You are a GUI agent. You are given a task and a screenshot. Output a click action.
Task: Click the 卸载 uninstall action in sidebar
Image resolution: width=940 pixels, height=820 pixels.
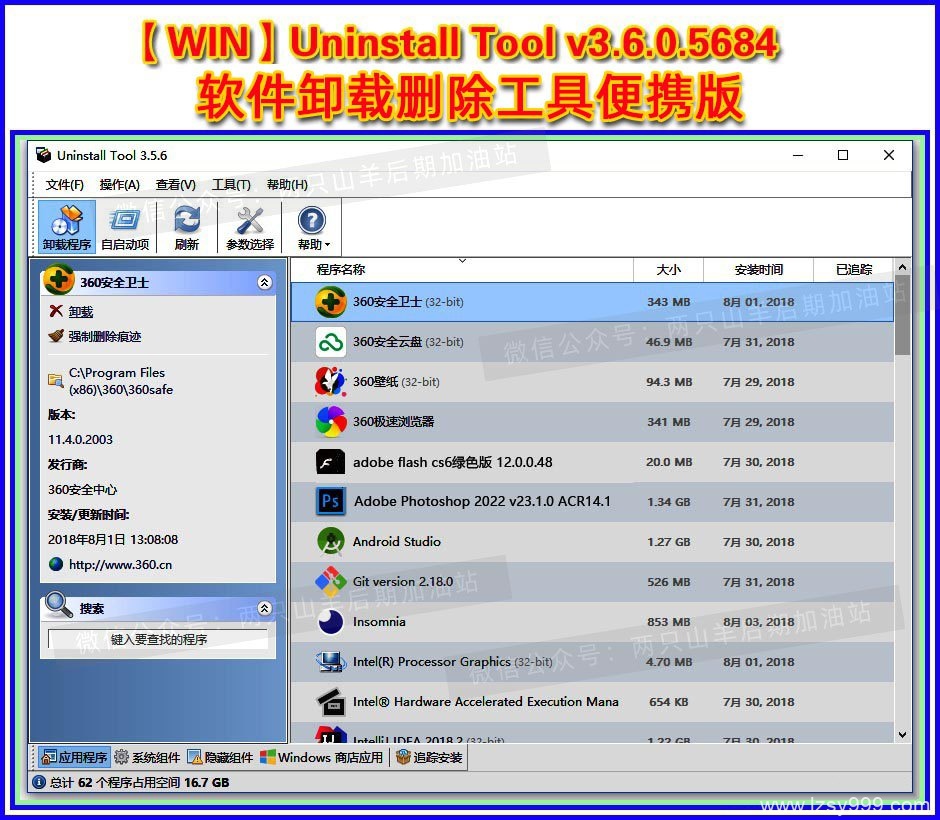(x=80, y=312)
